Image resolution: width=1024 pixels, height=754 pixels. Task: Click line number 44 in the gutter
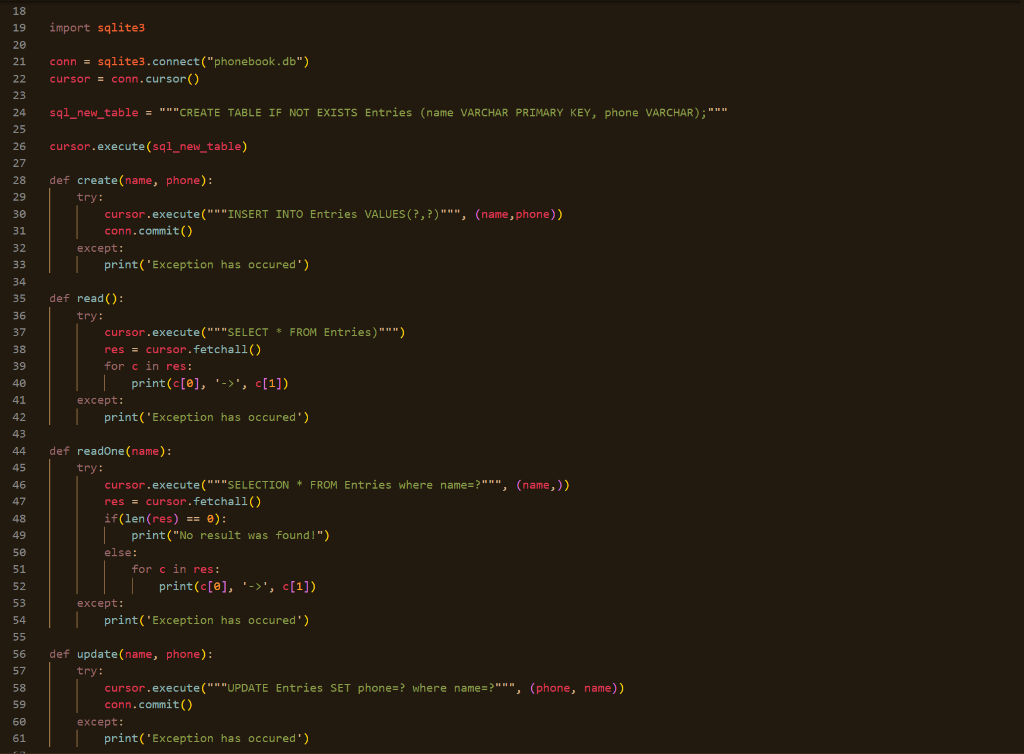[x=19, y=450]
